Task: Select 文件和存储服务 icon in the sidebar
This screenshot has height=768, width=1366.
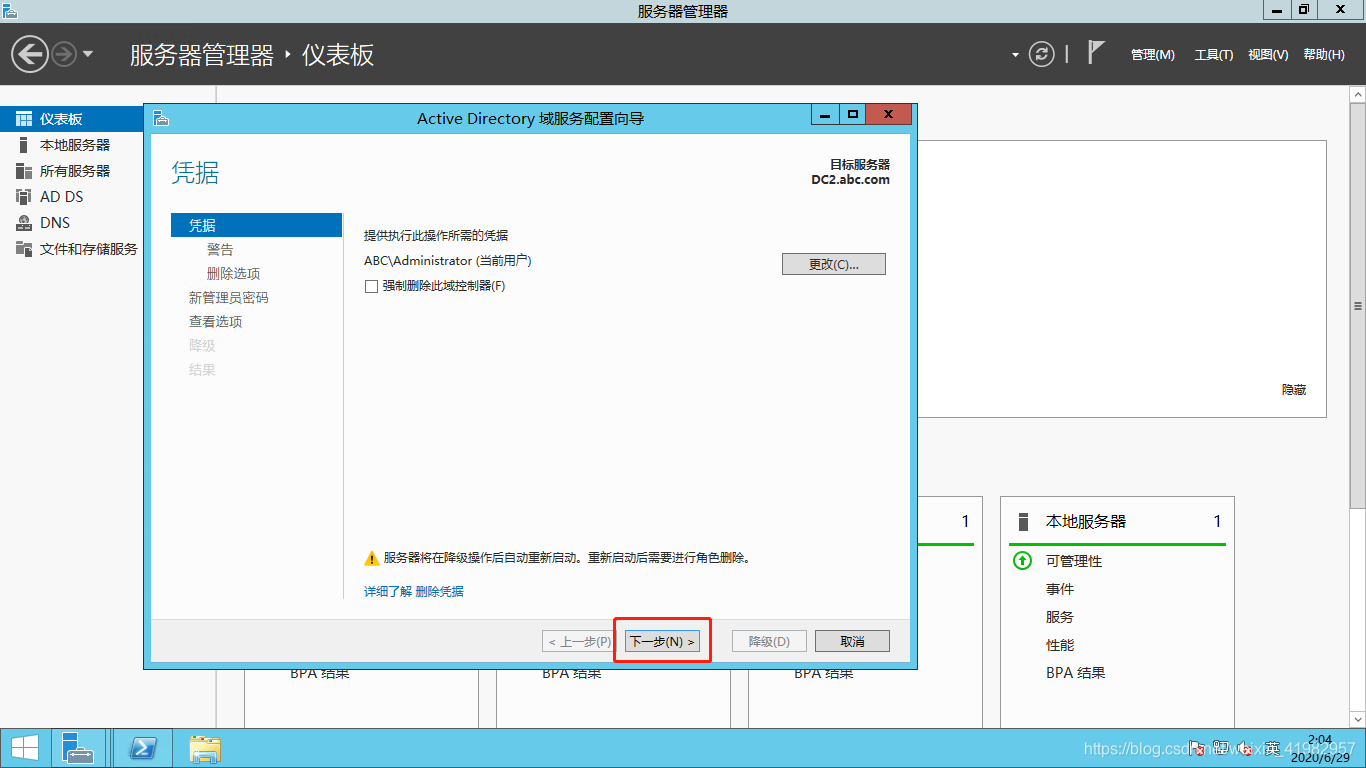Action: pyautogui.click(x=24, y=249)
